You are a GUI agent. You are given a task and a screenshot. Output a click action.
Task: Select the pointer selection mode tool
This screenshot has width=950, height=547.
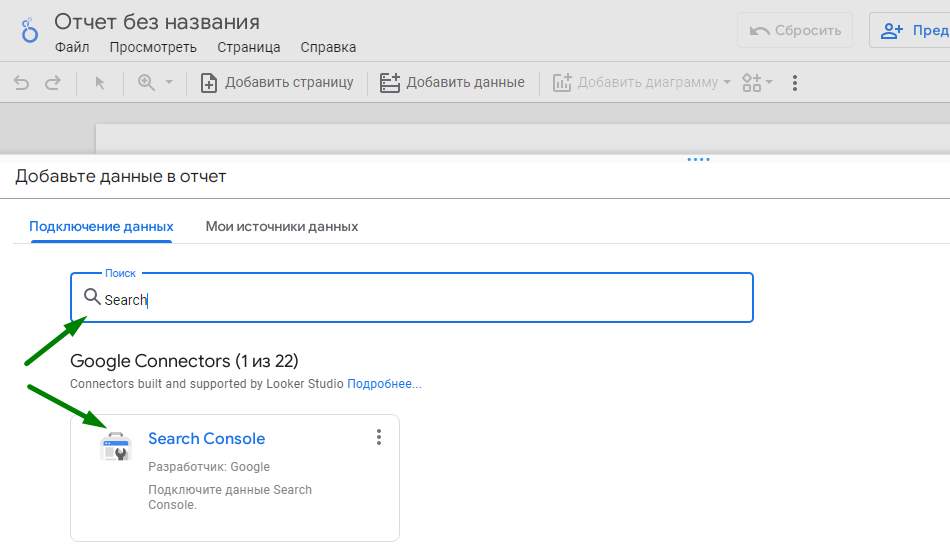tap(100, 82)
